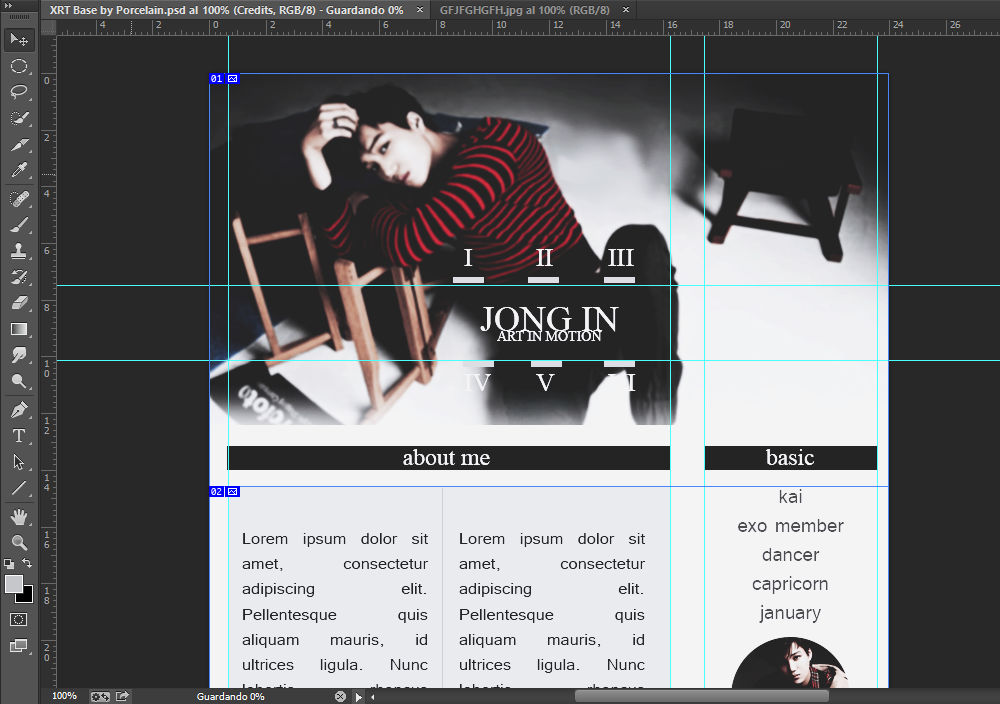Activate the Clone Stamp tool

pos(18,250)
